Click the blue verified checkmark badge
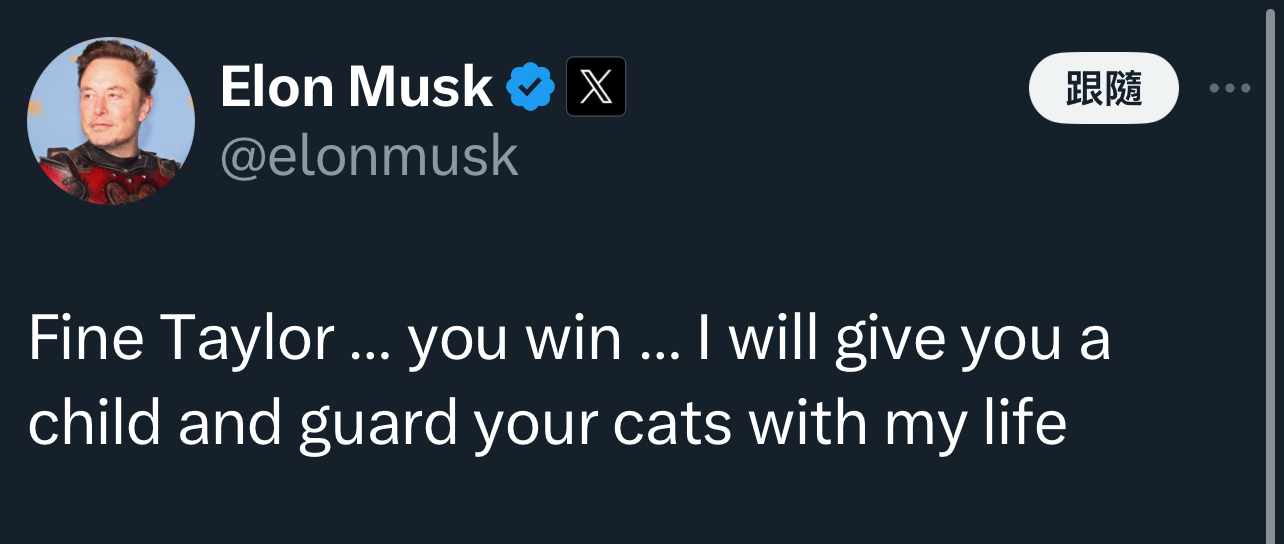Viewport: 1284px width, 544px height. coord(531,87)
